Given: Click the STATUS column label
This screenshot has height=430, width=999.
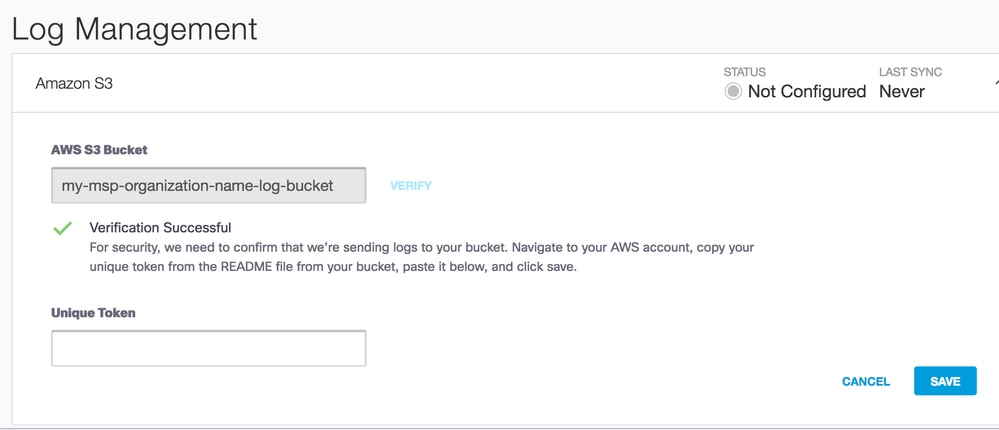Looking at the screenshot, I should (745, 72).
